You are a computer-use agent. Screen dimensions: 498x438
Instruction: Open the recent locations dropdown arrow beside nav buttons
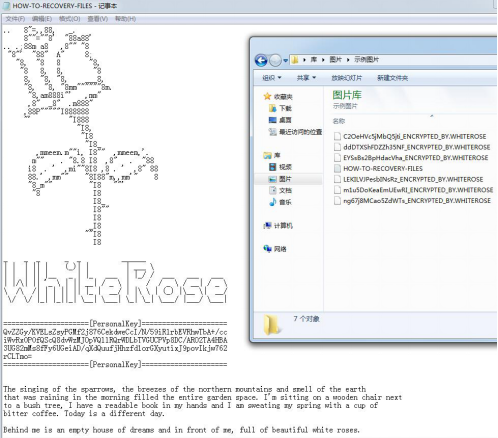(285, 61)
